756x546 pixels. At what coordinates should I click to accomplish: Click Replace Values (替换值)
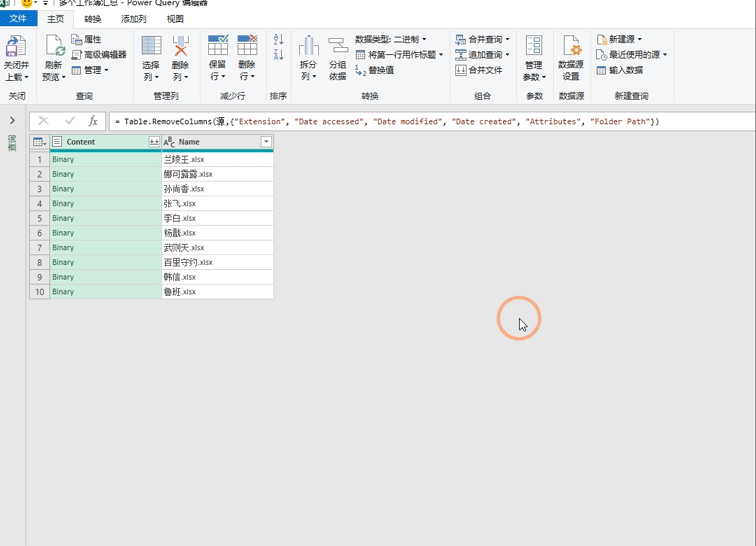coord(375,70)
